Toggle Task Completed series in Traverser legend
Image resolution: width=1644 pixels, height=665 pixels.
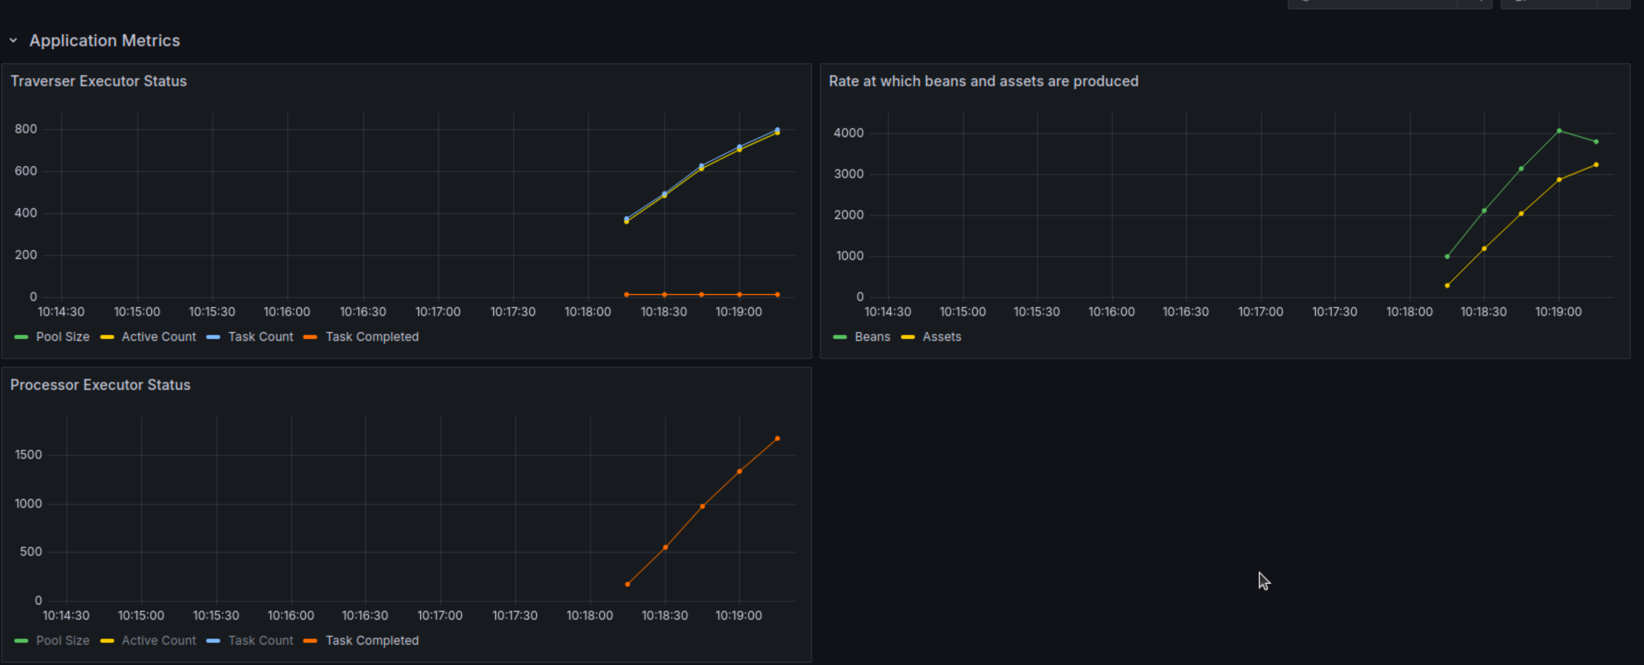372,337
